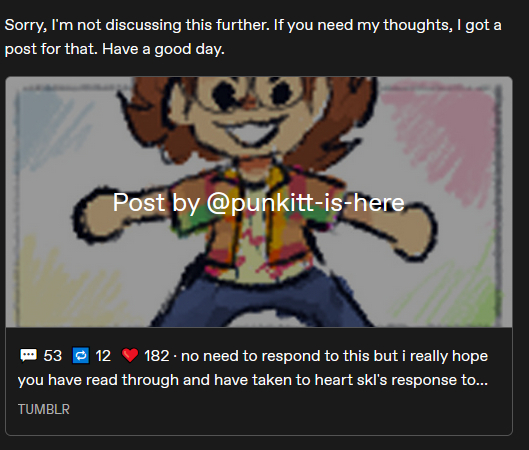529x450 pixels.
Task: Click the TUMBLR source label
Action: (44, 409)
